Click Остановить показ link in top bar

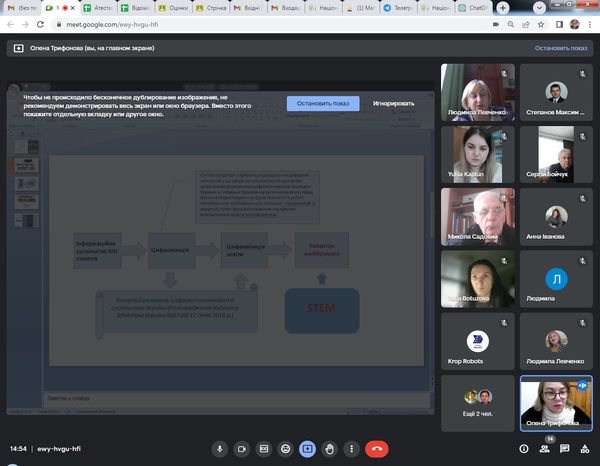coord(563,47)
